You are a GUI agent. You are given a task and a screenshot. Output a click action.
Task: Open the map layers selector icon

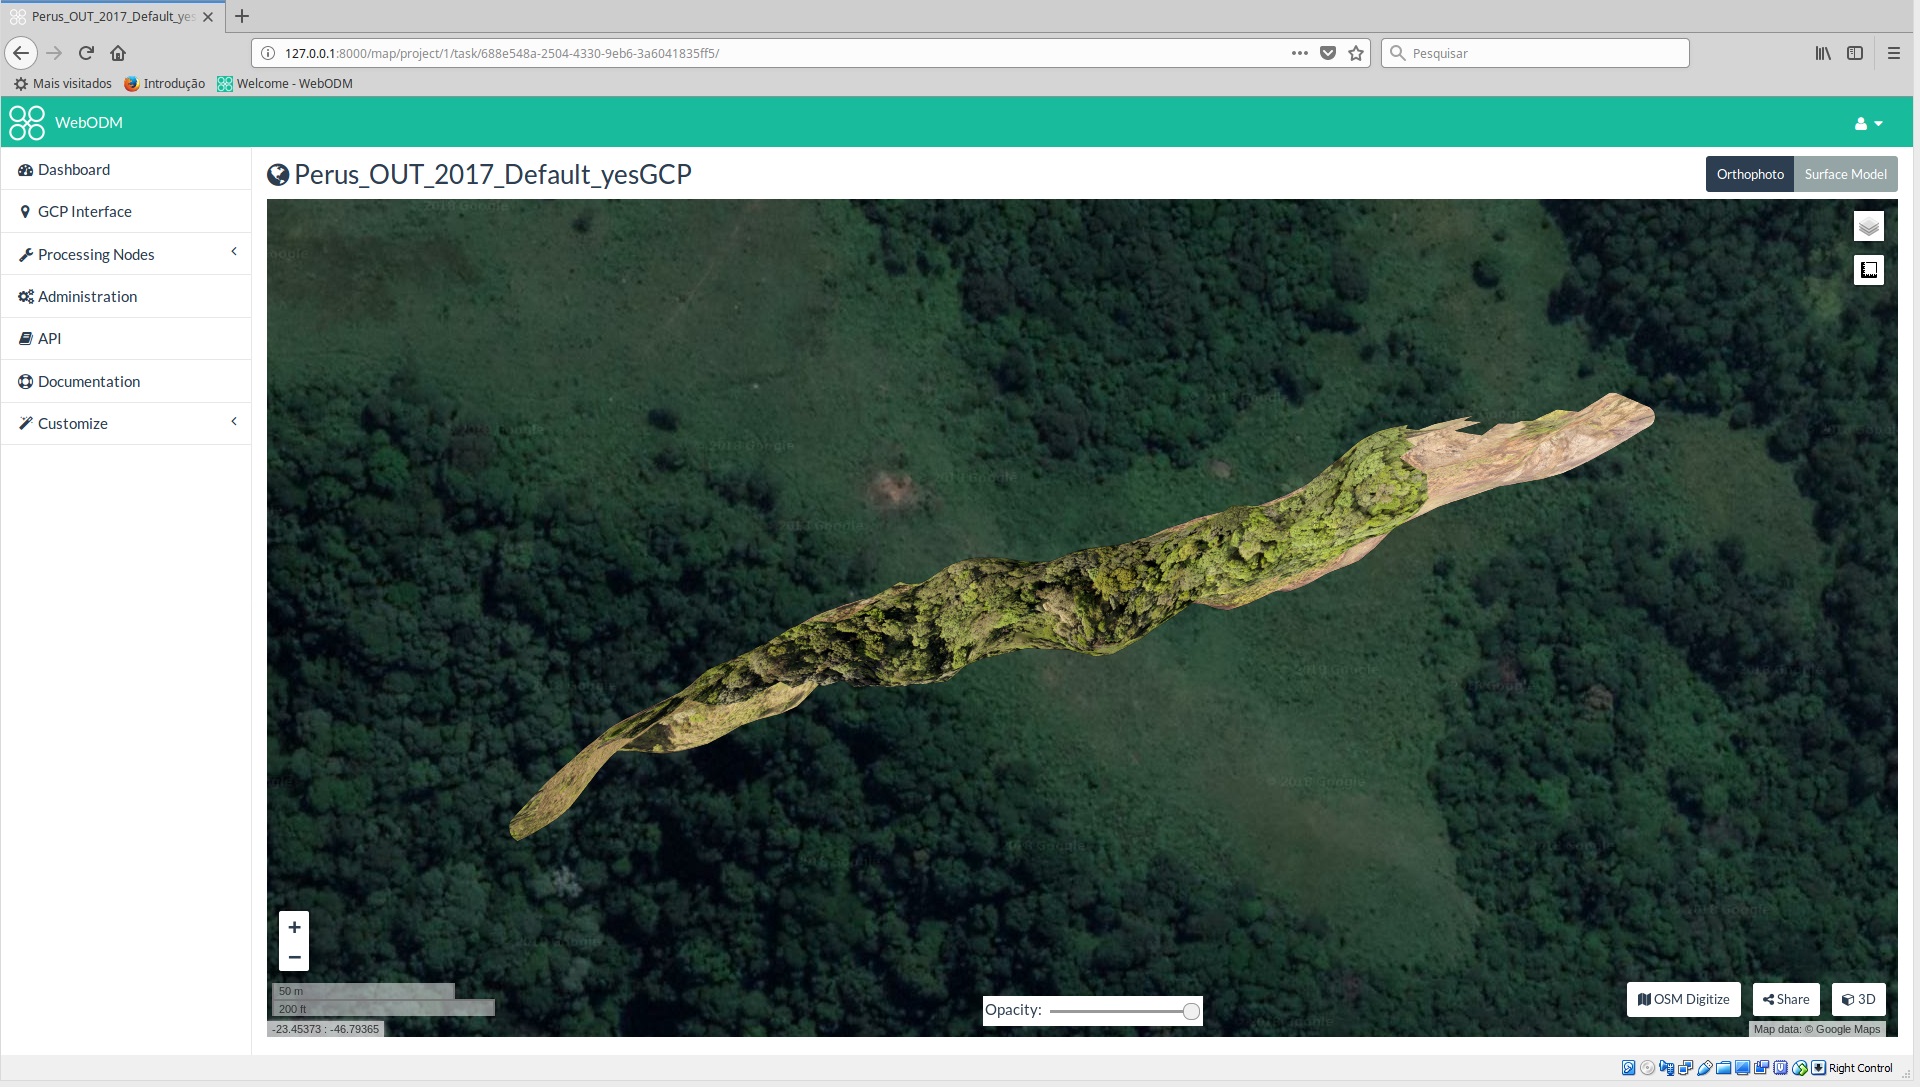point(1868,226)
